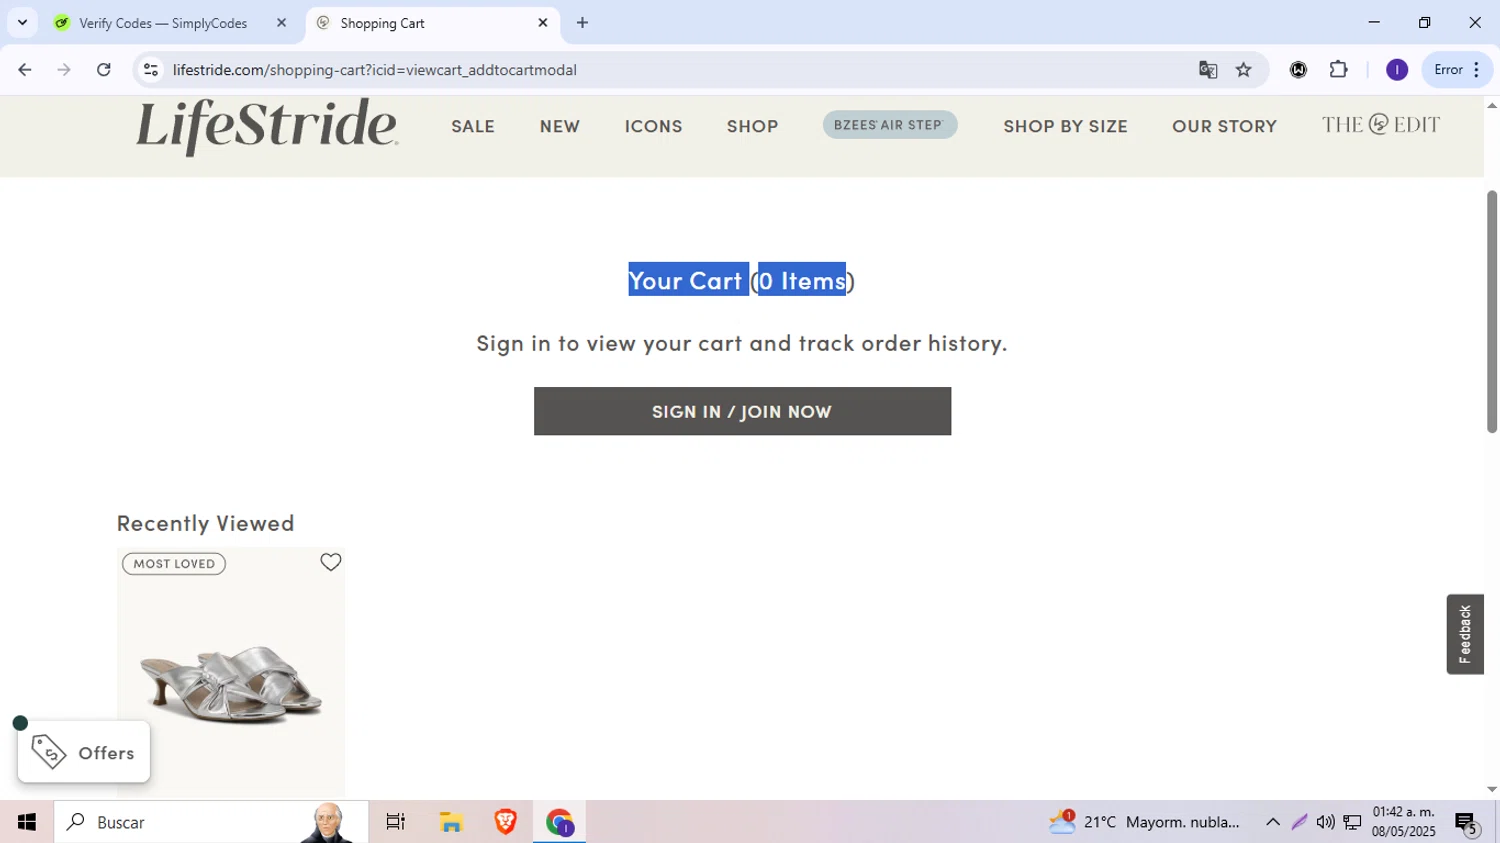The image size is (1500, 843).
Task: Click Chrome icon in taskbar
Action: [559, 822]
